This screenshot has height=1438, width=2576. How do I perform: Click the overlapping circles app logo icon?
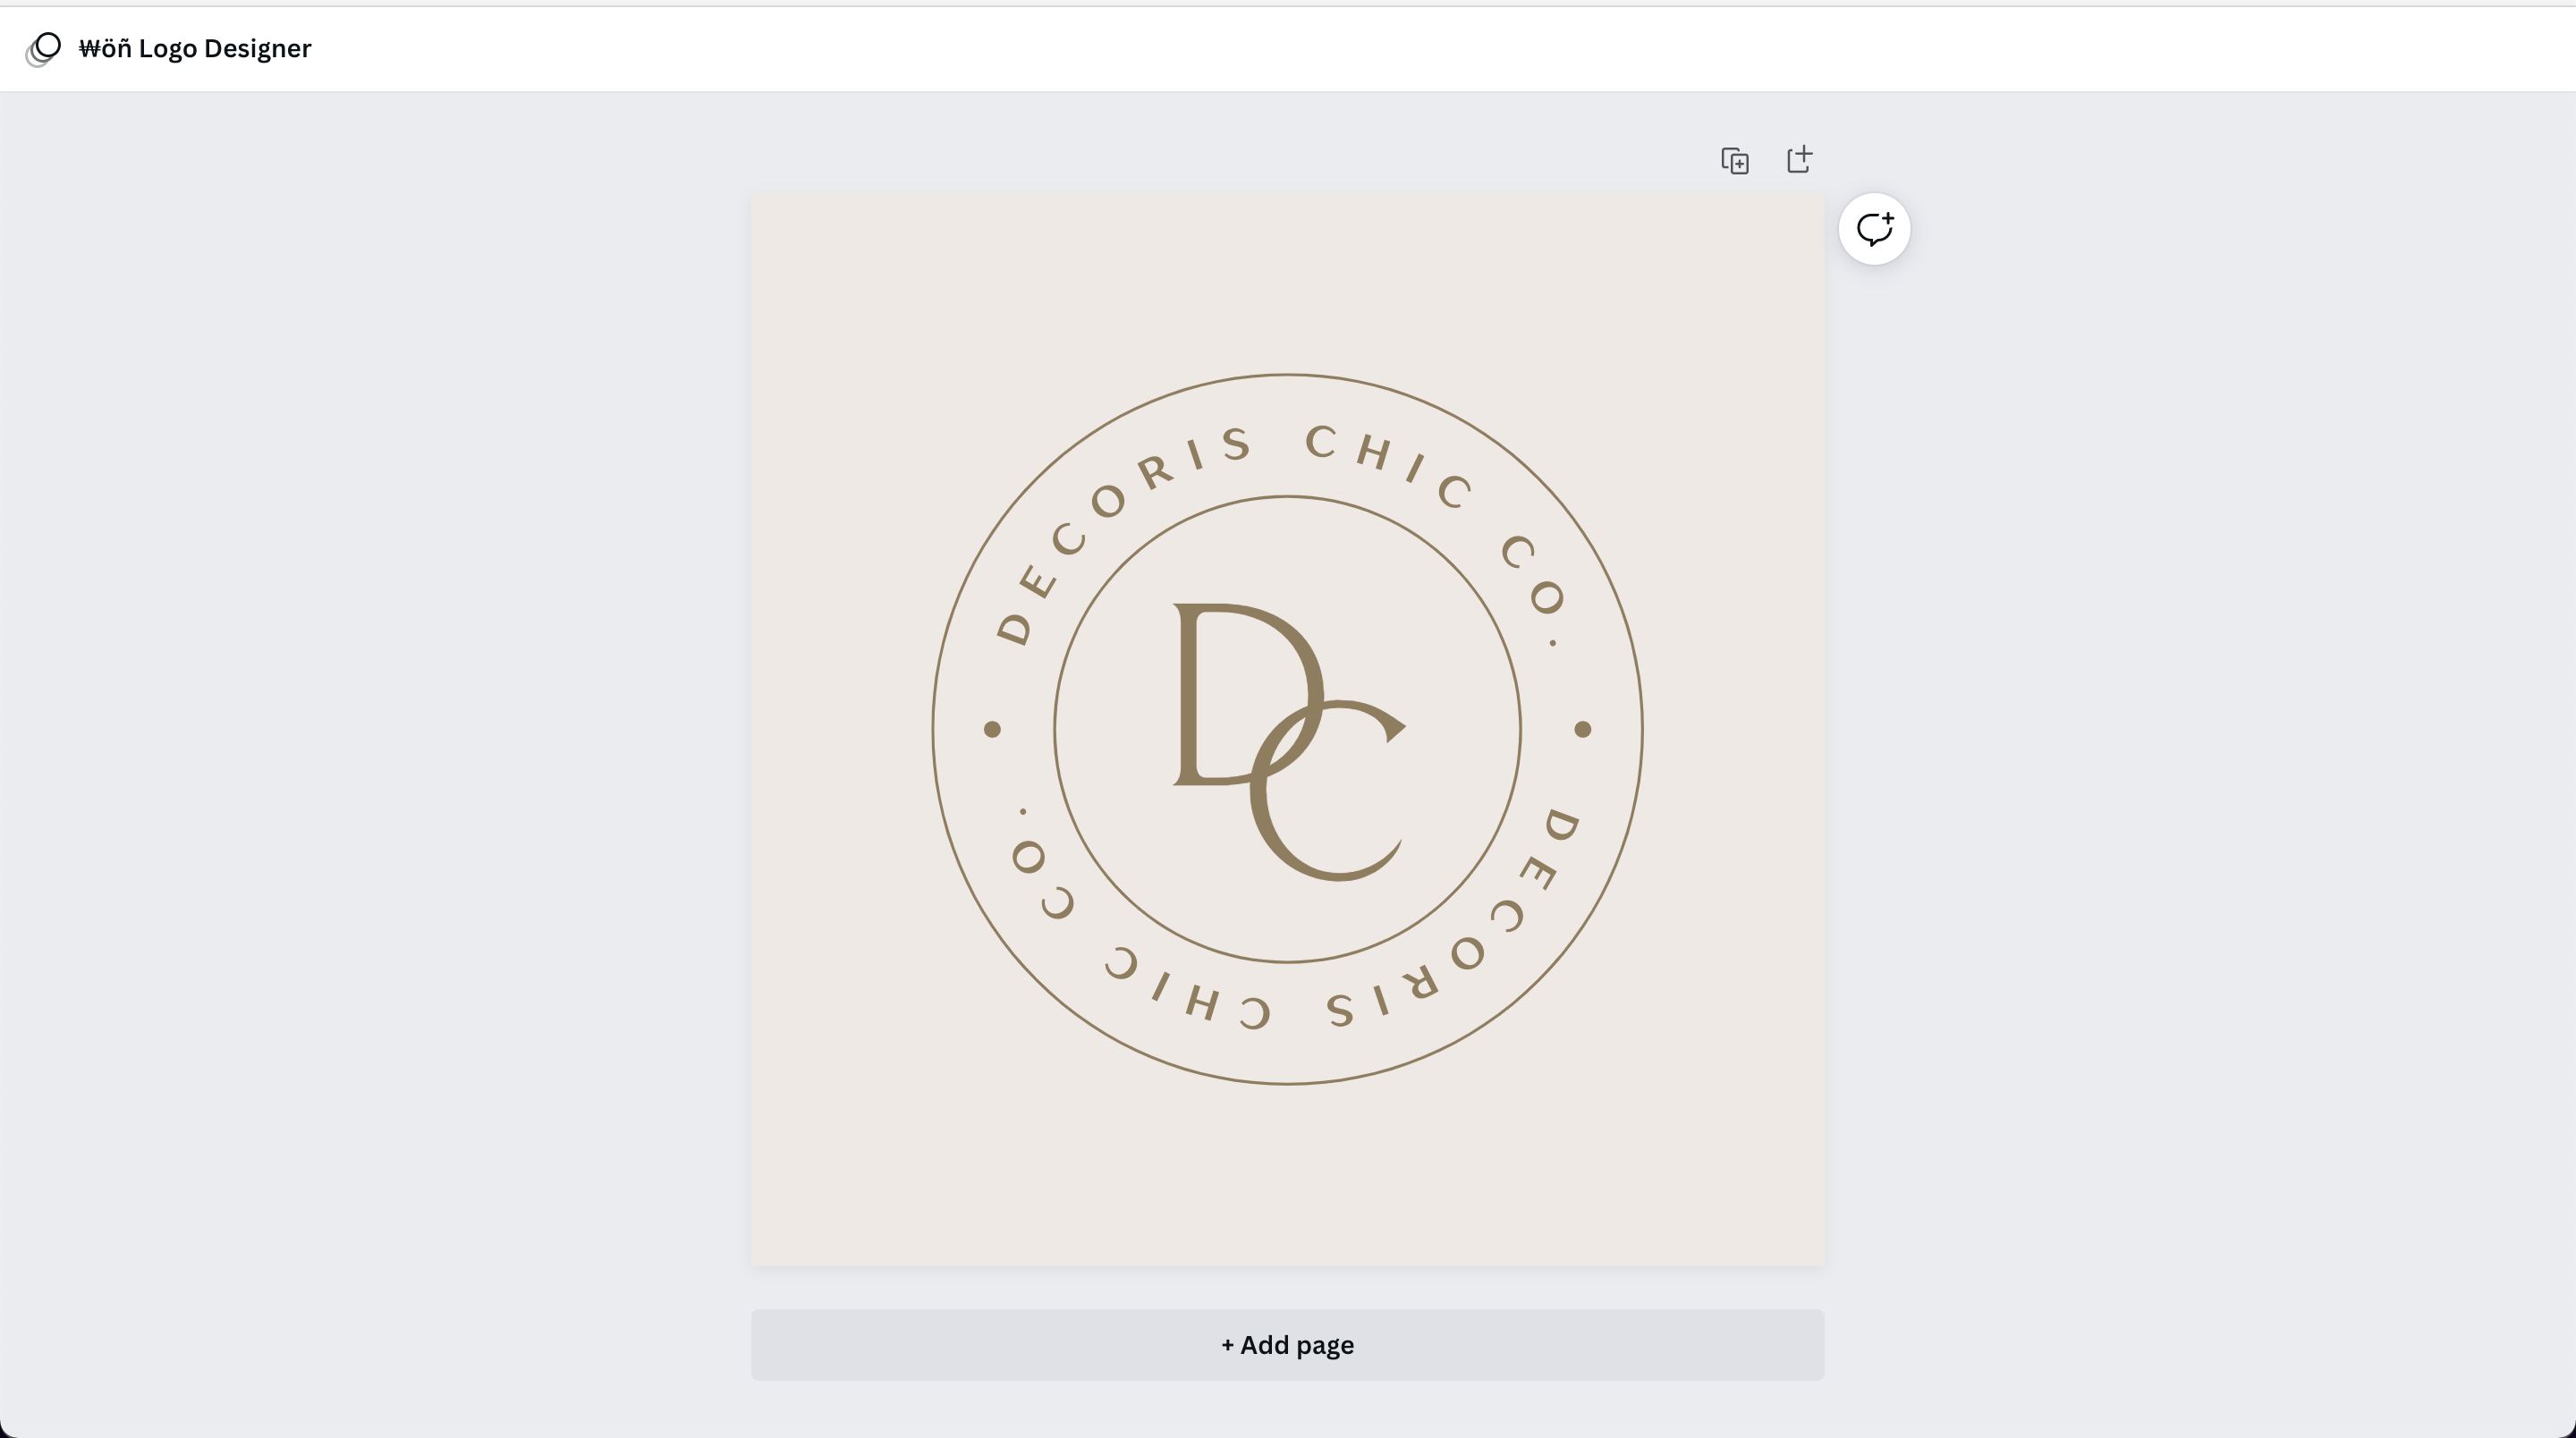[x=43, y=49]
